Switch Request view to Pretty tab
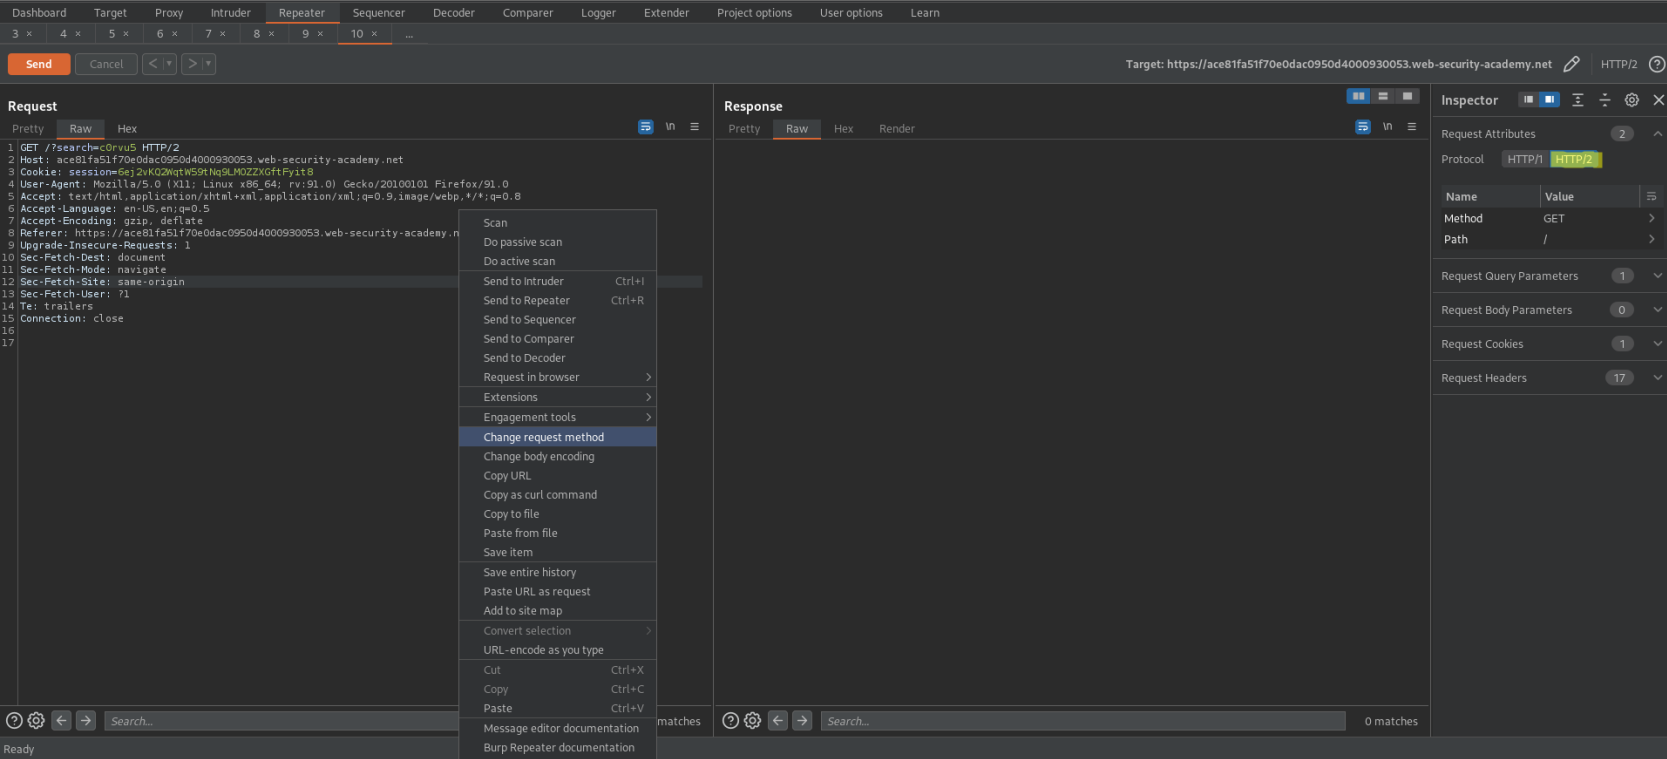The width and height of the screenshot is (1667, 759). coord(28,128)
